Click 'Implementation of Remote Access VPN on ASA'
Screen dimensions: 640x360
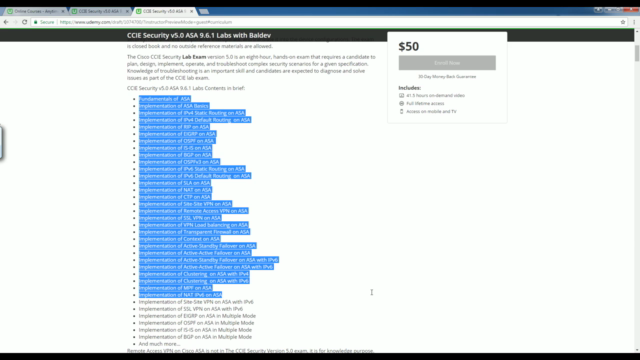tap(193, 211)
